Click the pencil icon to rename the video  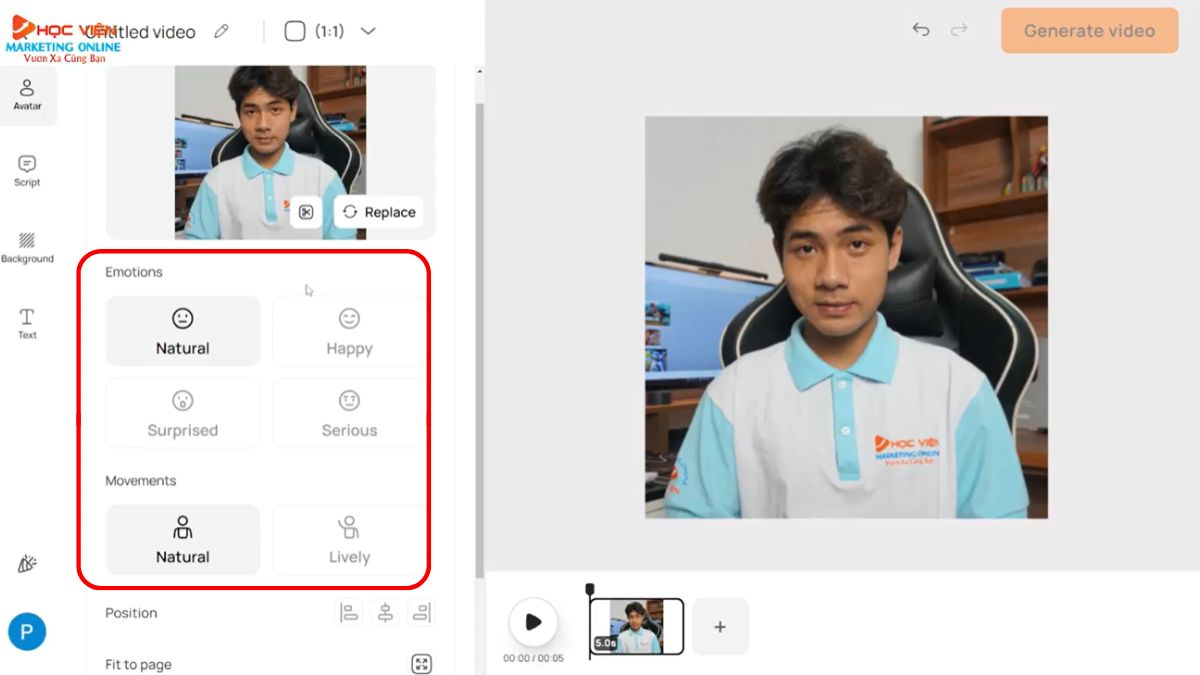[221, 31]
